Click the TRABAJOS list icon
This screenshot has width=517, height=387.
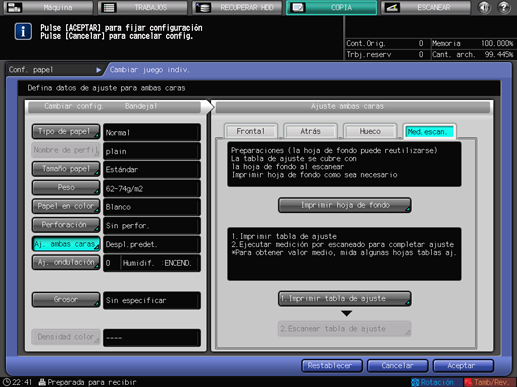109,7
